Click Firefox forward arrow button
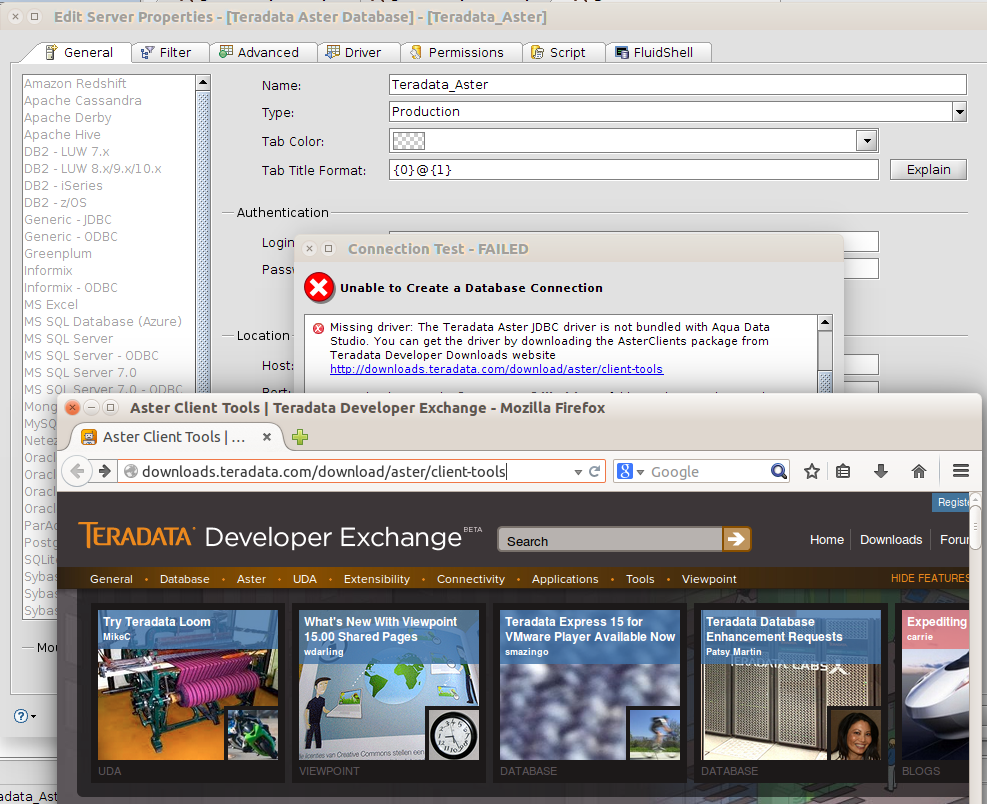The width and height of the screenshot is (987, 804). pyautogui.click(x=104, y=471)
